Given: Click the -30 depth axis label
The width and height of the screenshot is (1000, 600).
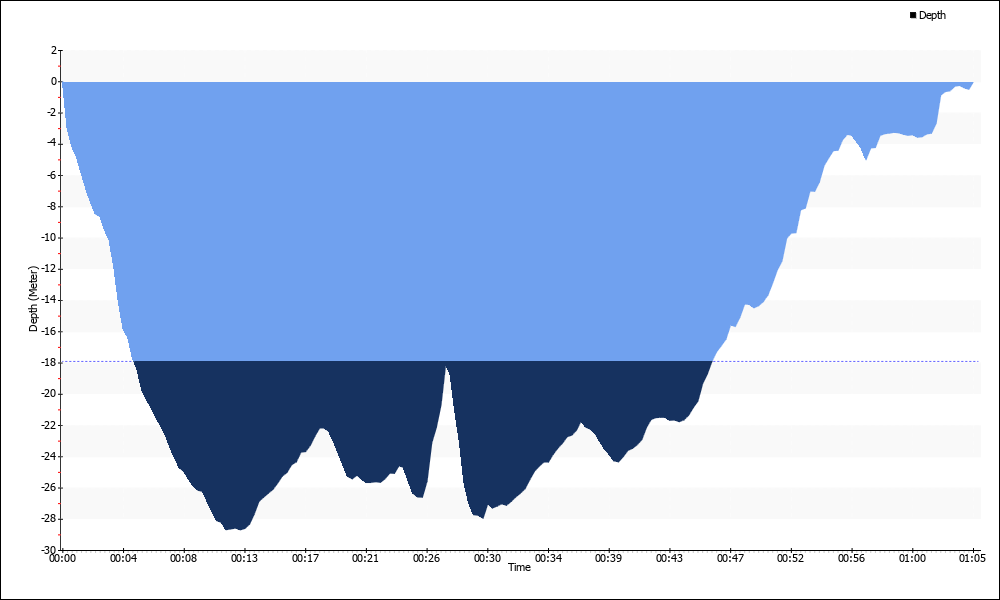Looking at the screenshot, I should [x=50, y=550].
